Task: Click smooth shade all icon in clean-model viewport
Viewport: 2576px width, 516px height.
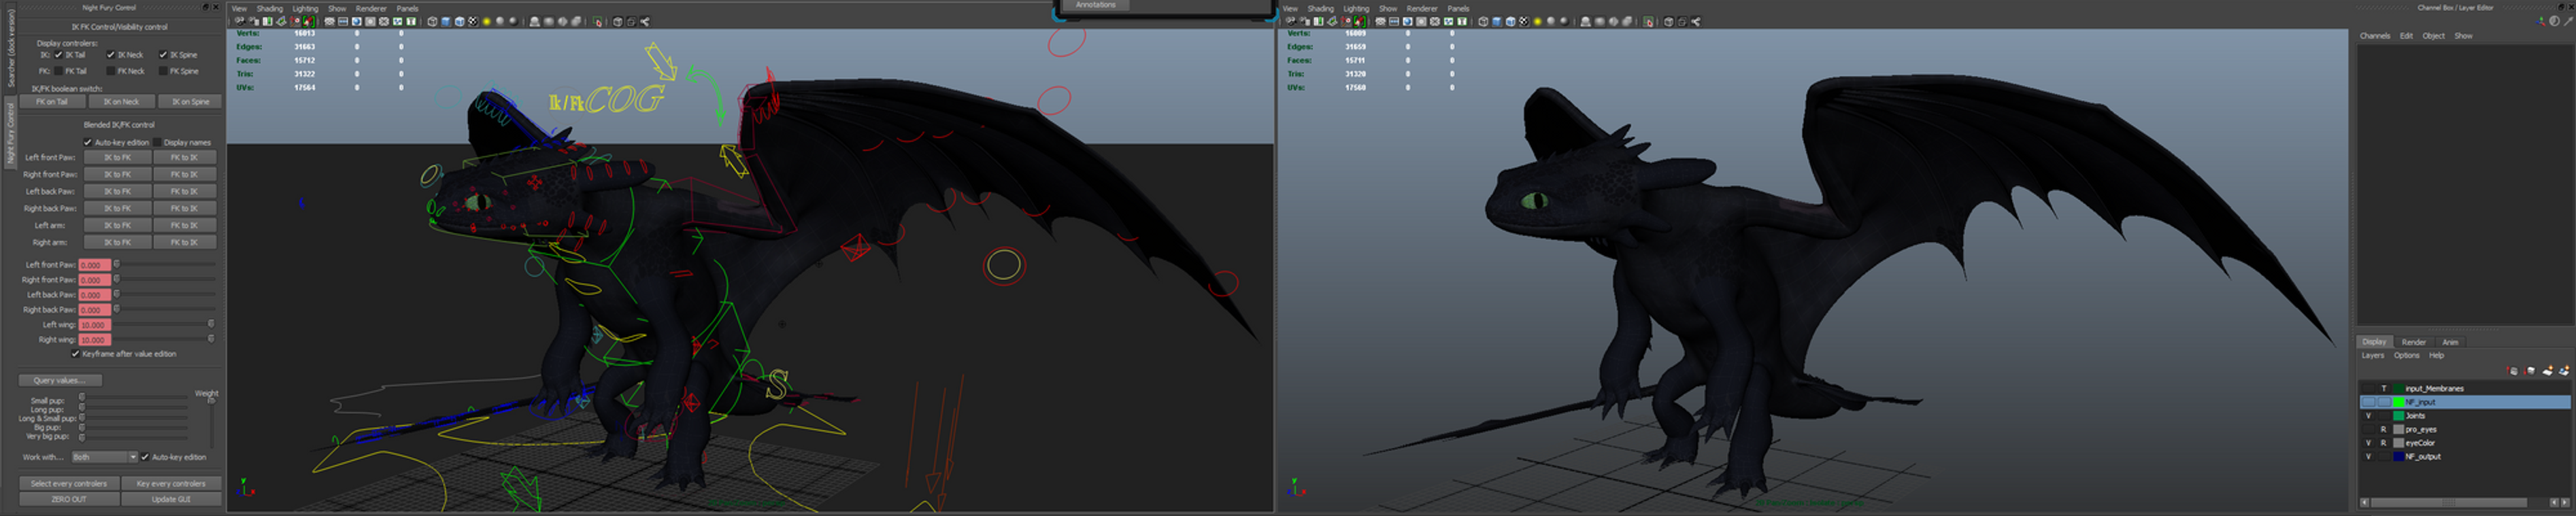Action: tap(1497, 21)
